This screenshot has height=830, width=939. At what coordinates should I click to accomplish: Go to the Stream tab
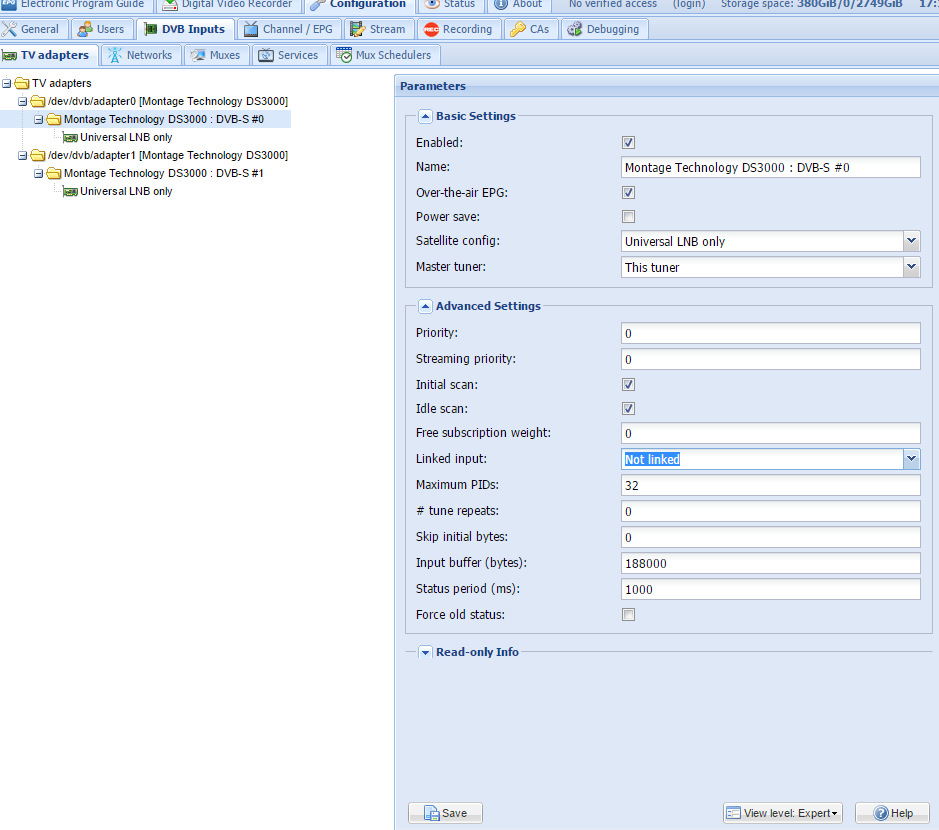pyautogui.click(x=378, y=29)
